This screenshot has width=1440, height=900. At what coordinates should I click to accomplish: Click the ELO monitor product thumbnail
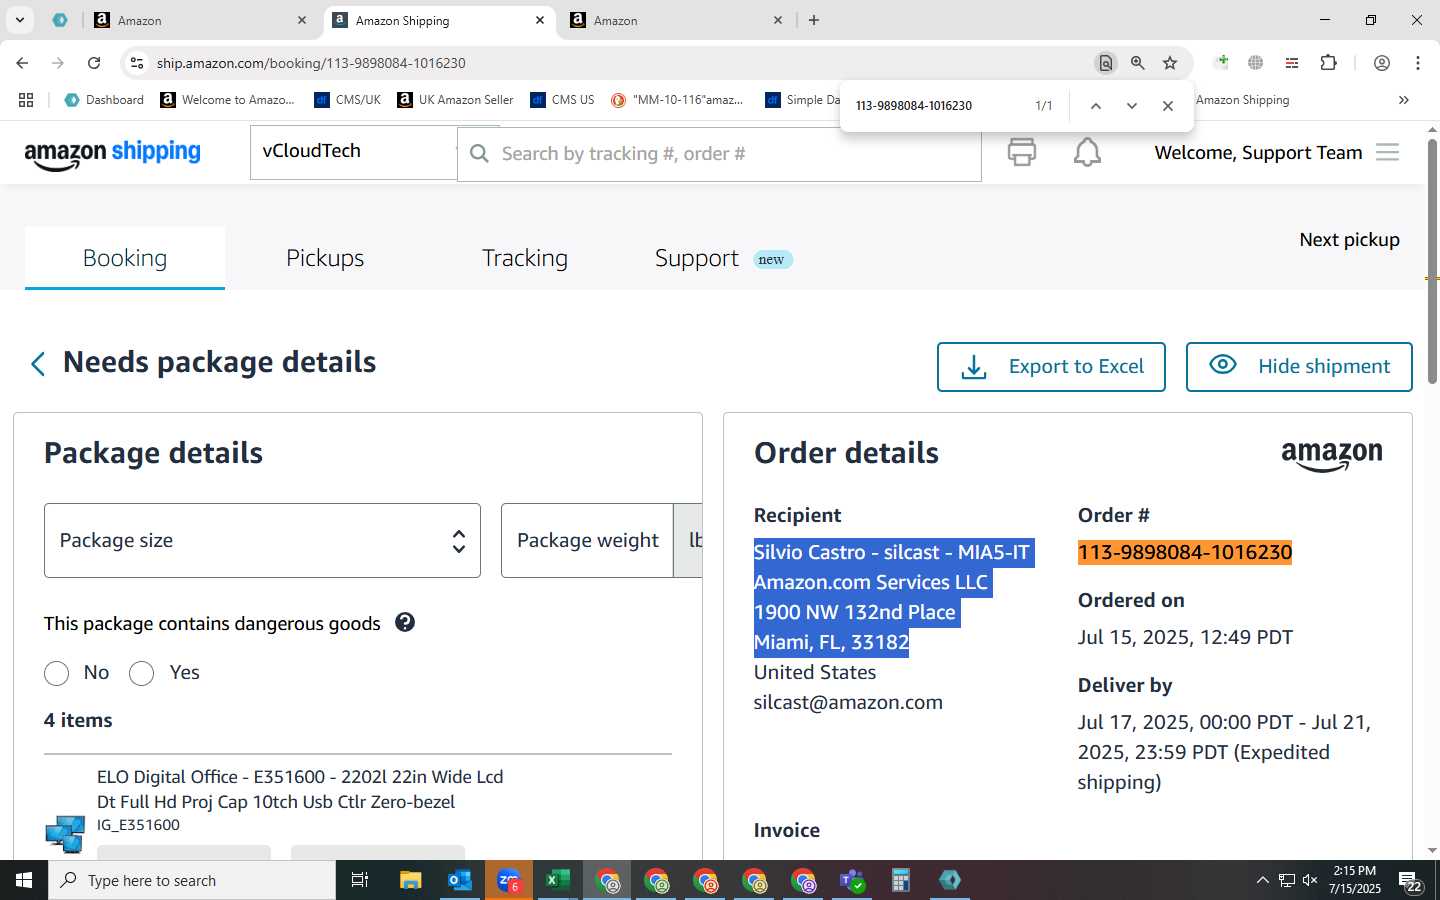click(65, 833)
